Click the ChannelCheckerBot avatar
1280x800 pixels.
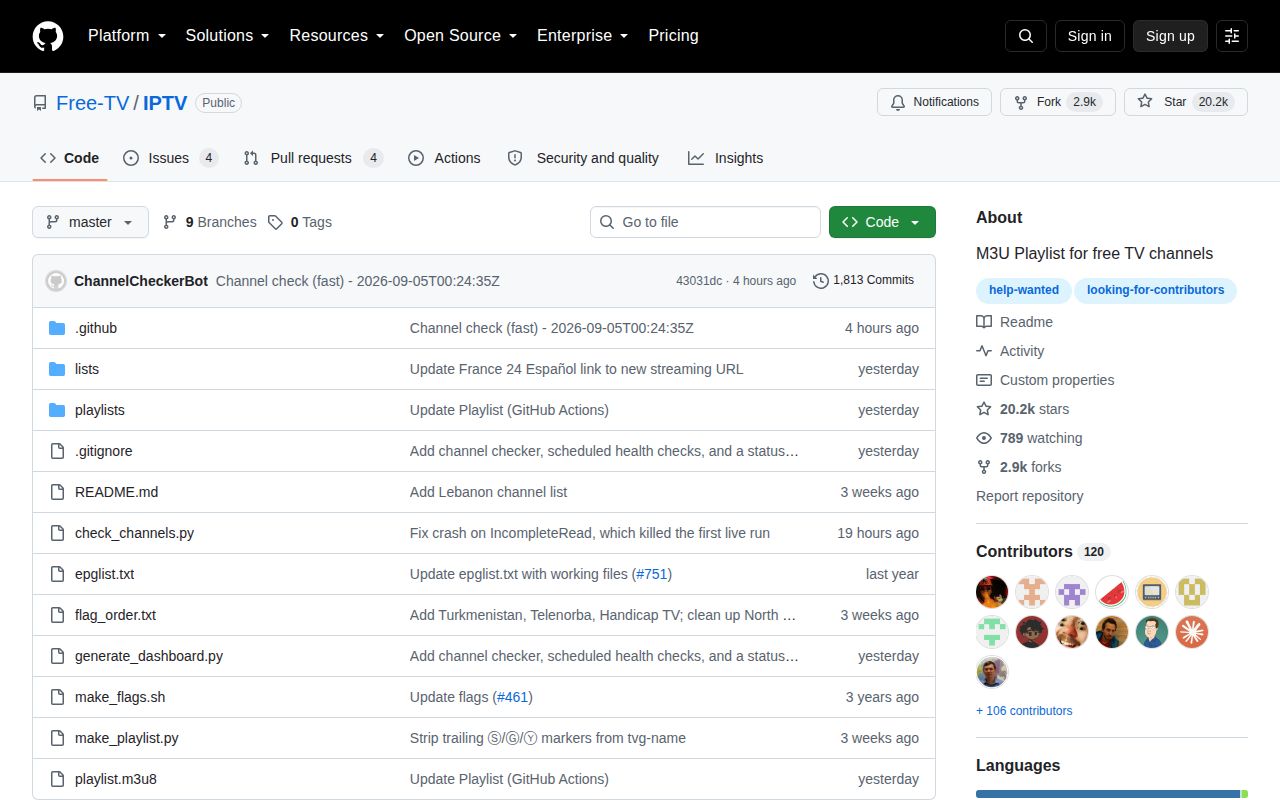(x=56, y=281)
